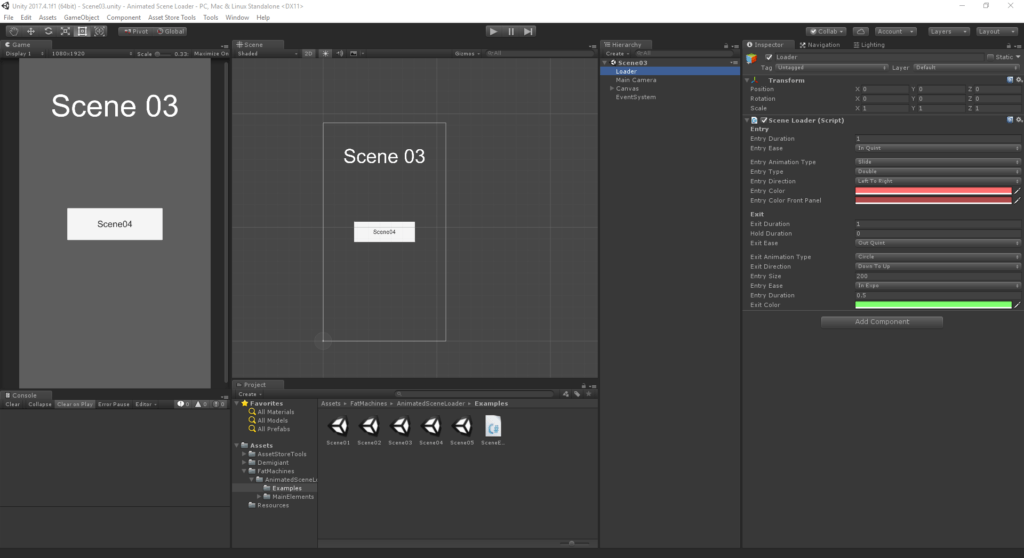Pick Entry Color with eyedropper

pos(1017,191)
